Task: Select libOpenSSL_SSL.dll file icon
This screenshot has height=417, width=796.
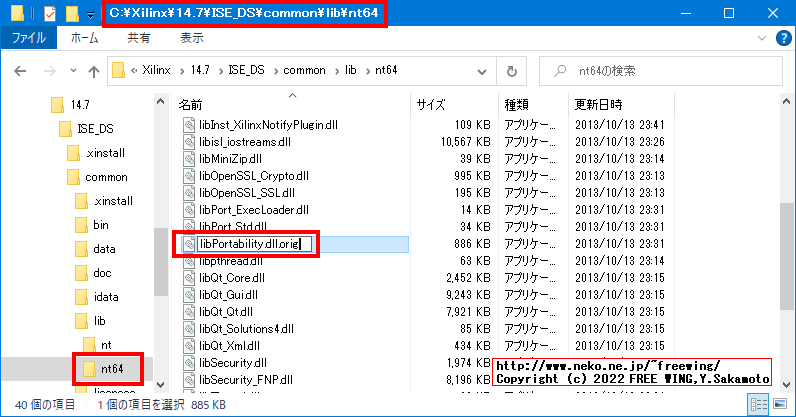Action: tap(189, 193)
